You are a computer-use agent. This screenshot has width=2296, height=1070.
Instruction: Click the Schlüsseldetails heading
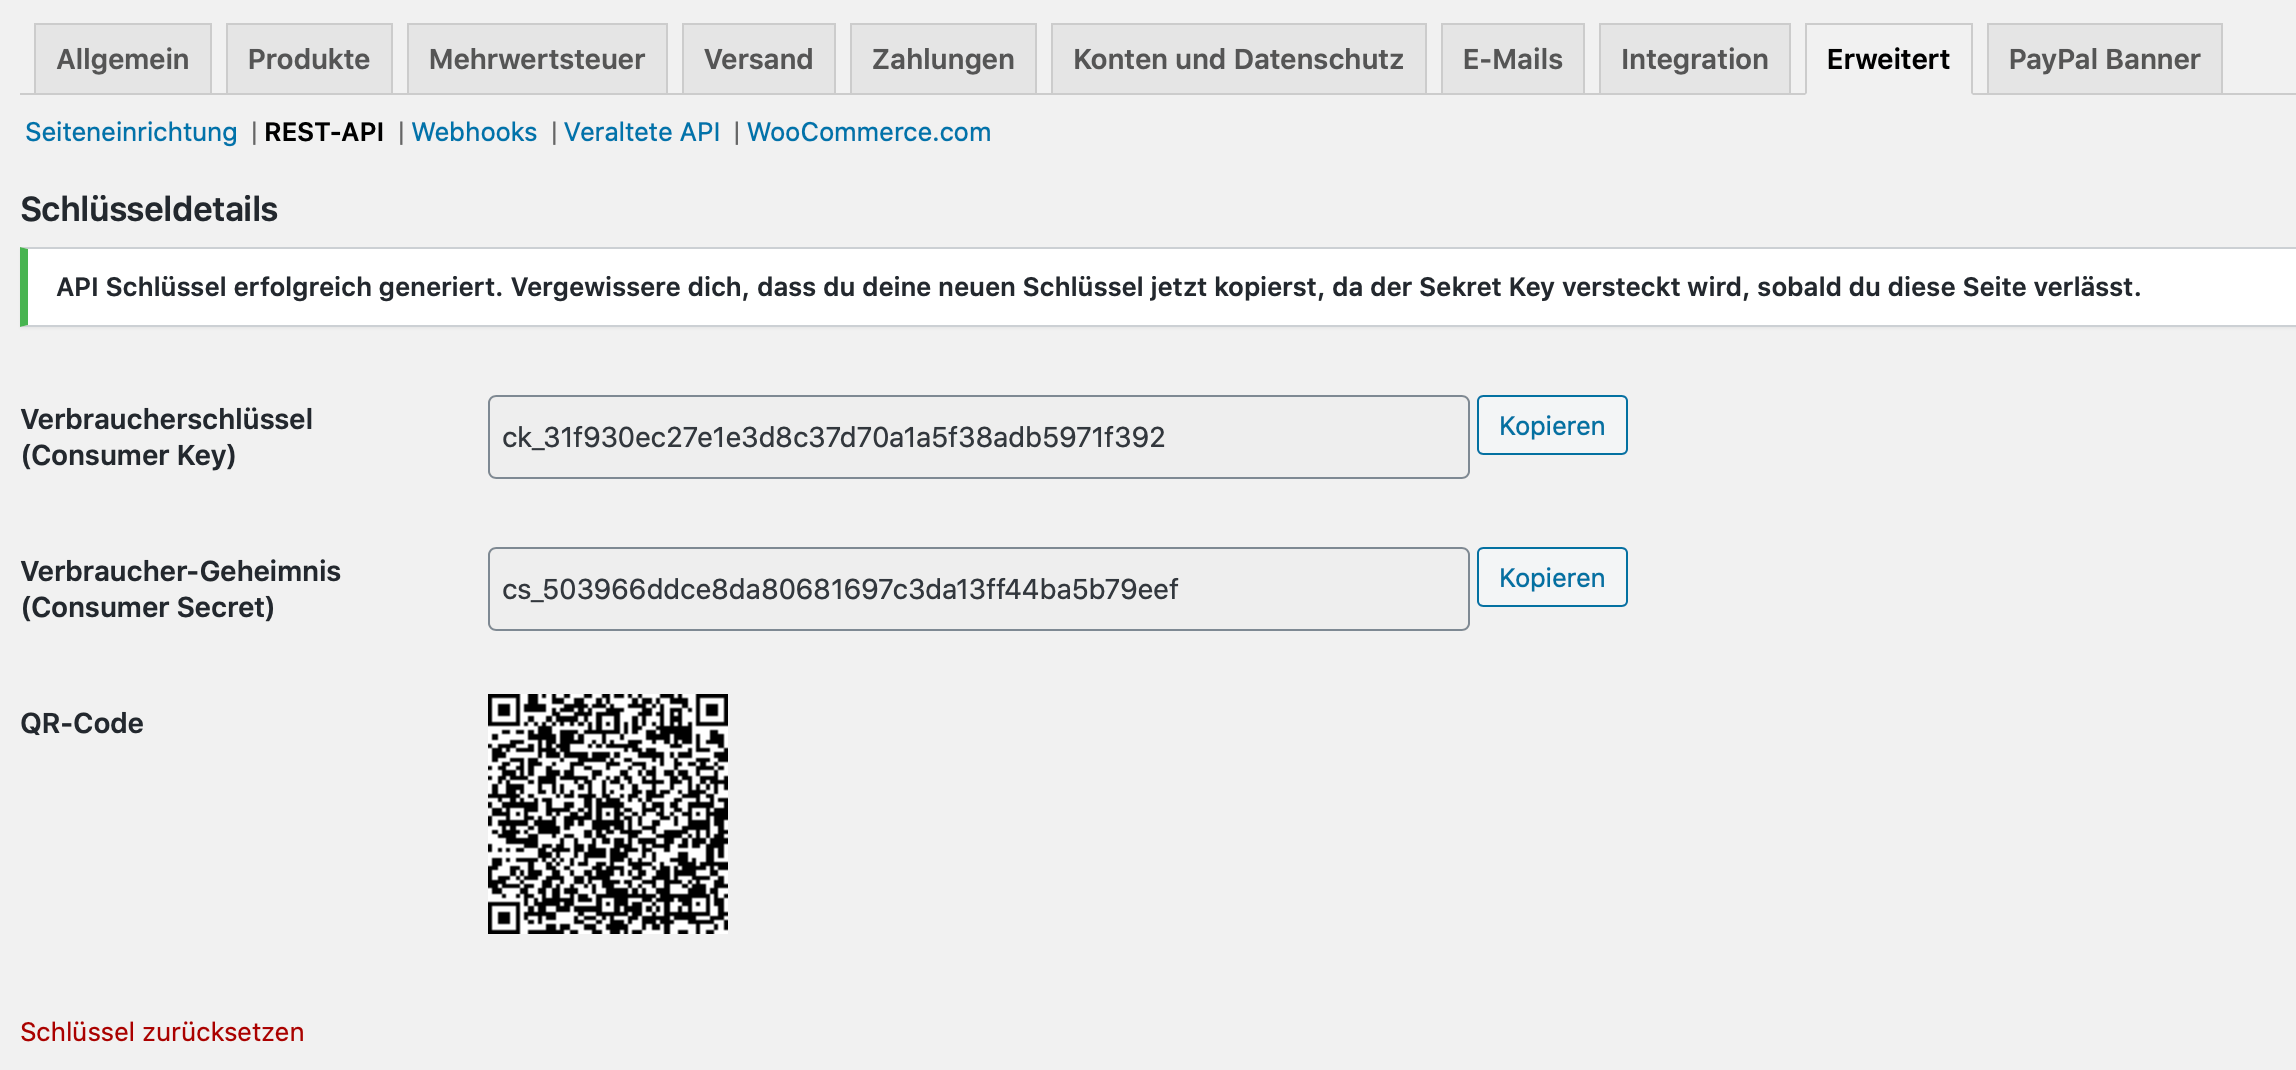click(x=149, y=209)
